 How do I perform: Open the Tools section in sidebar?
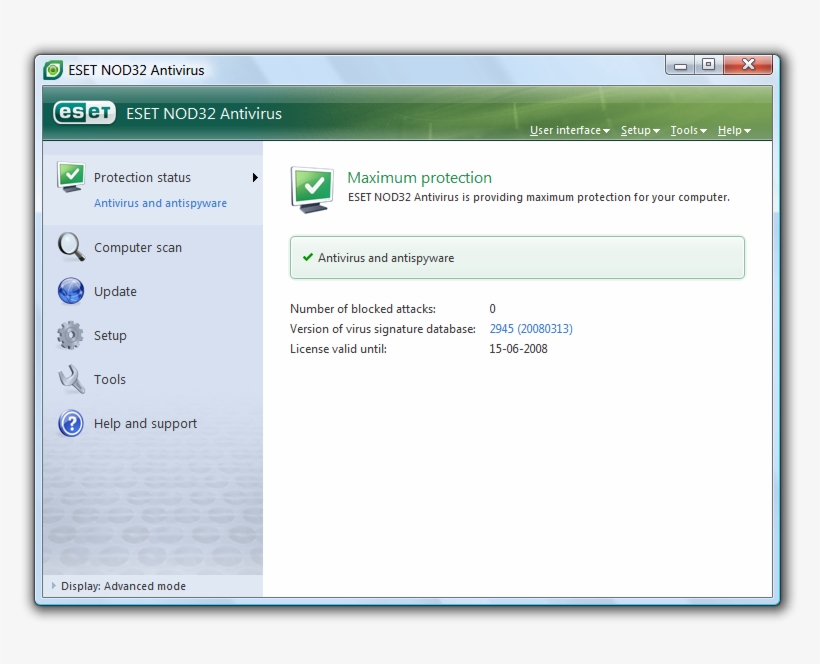pos(110,379)
